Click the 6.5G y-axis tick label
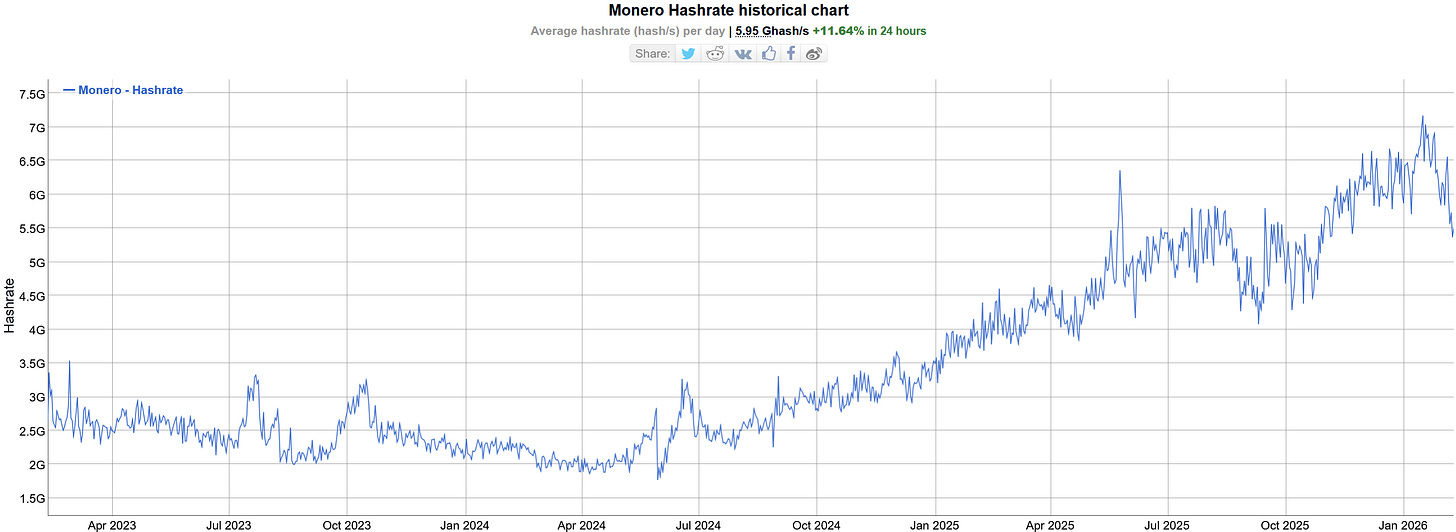The height and width of the screenshot is (532, 1456). click(32, 161)
